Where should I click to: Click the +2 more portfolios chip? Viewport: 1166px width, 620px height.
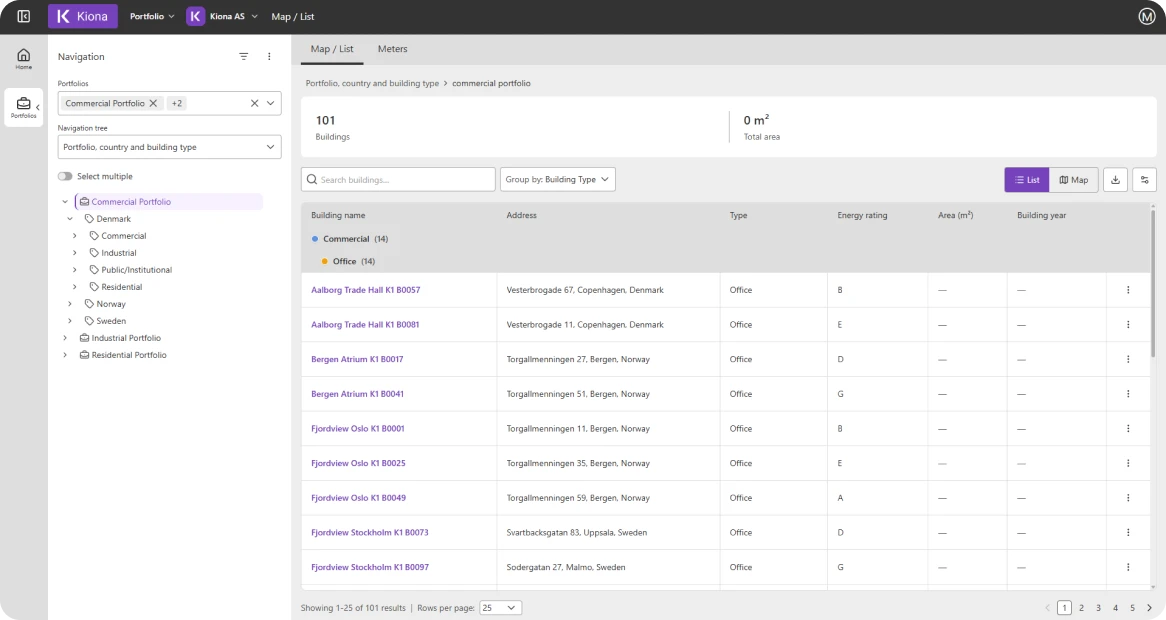[x=176, y=103]
